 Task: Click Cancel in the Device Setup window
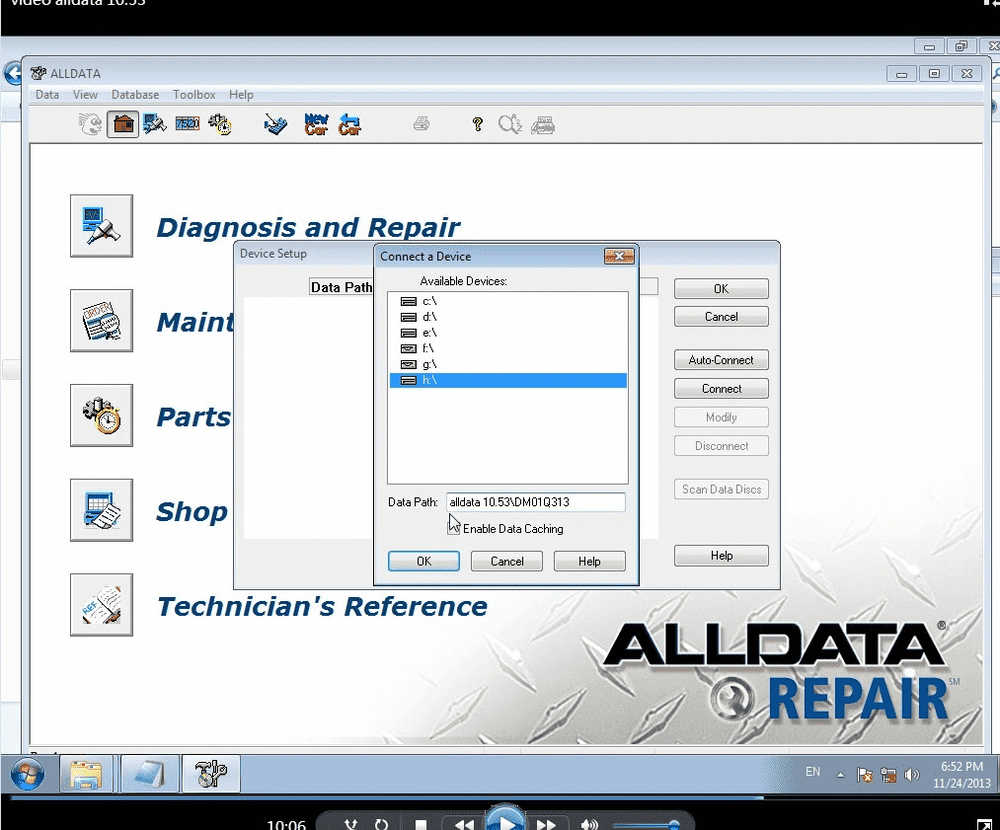[x=721, y=317]
